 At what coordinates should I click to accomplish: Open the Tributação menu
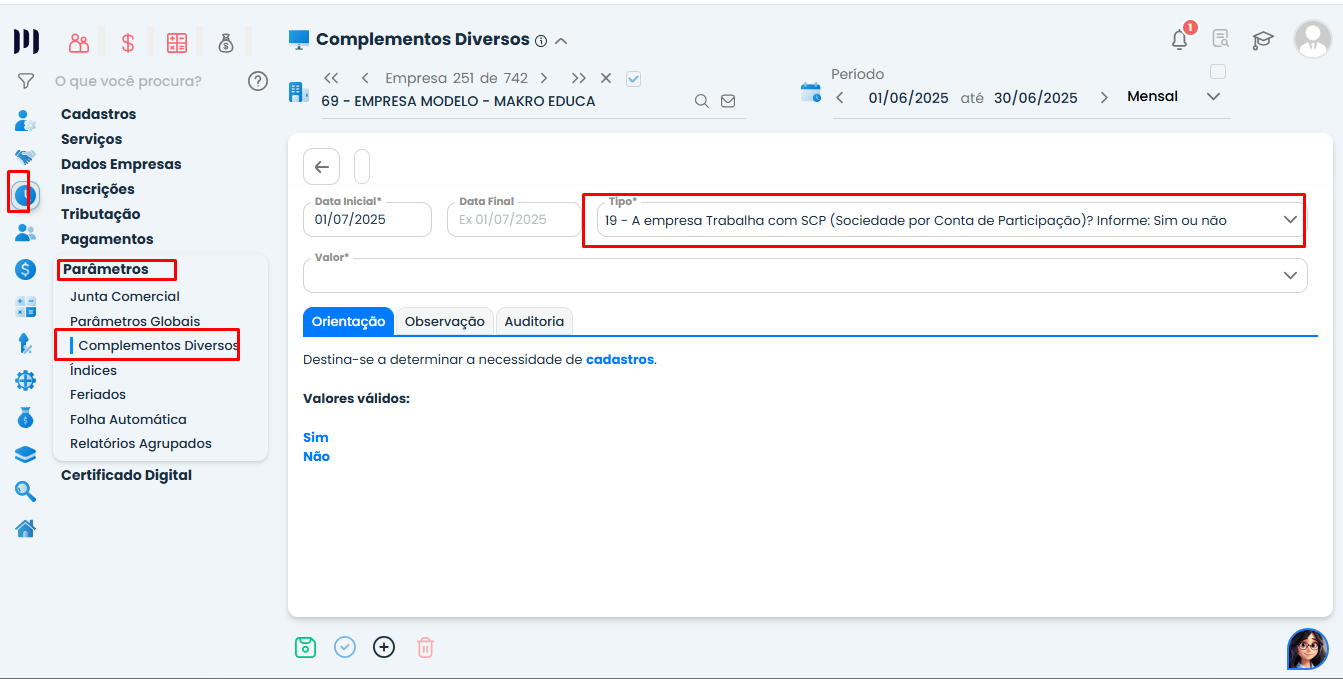(100, 214)
